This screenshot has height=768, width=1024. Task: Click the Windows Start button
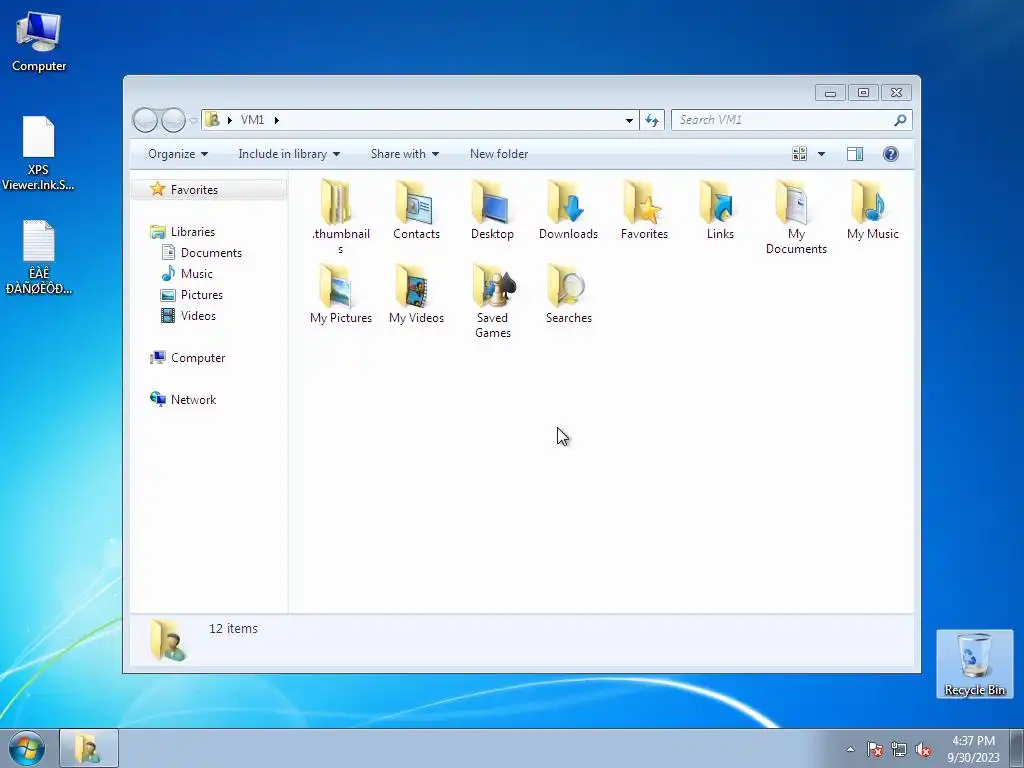(26, 748)
